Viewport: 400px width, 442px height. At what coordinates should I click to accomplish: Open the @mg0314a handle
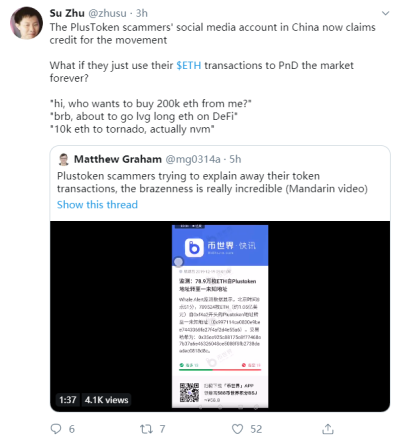[193, 159]
